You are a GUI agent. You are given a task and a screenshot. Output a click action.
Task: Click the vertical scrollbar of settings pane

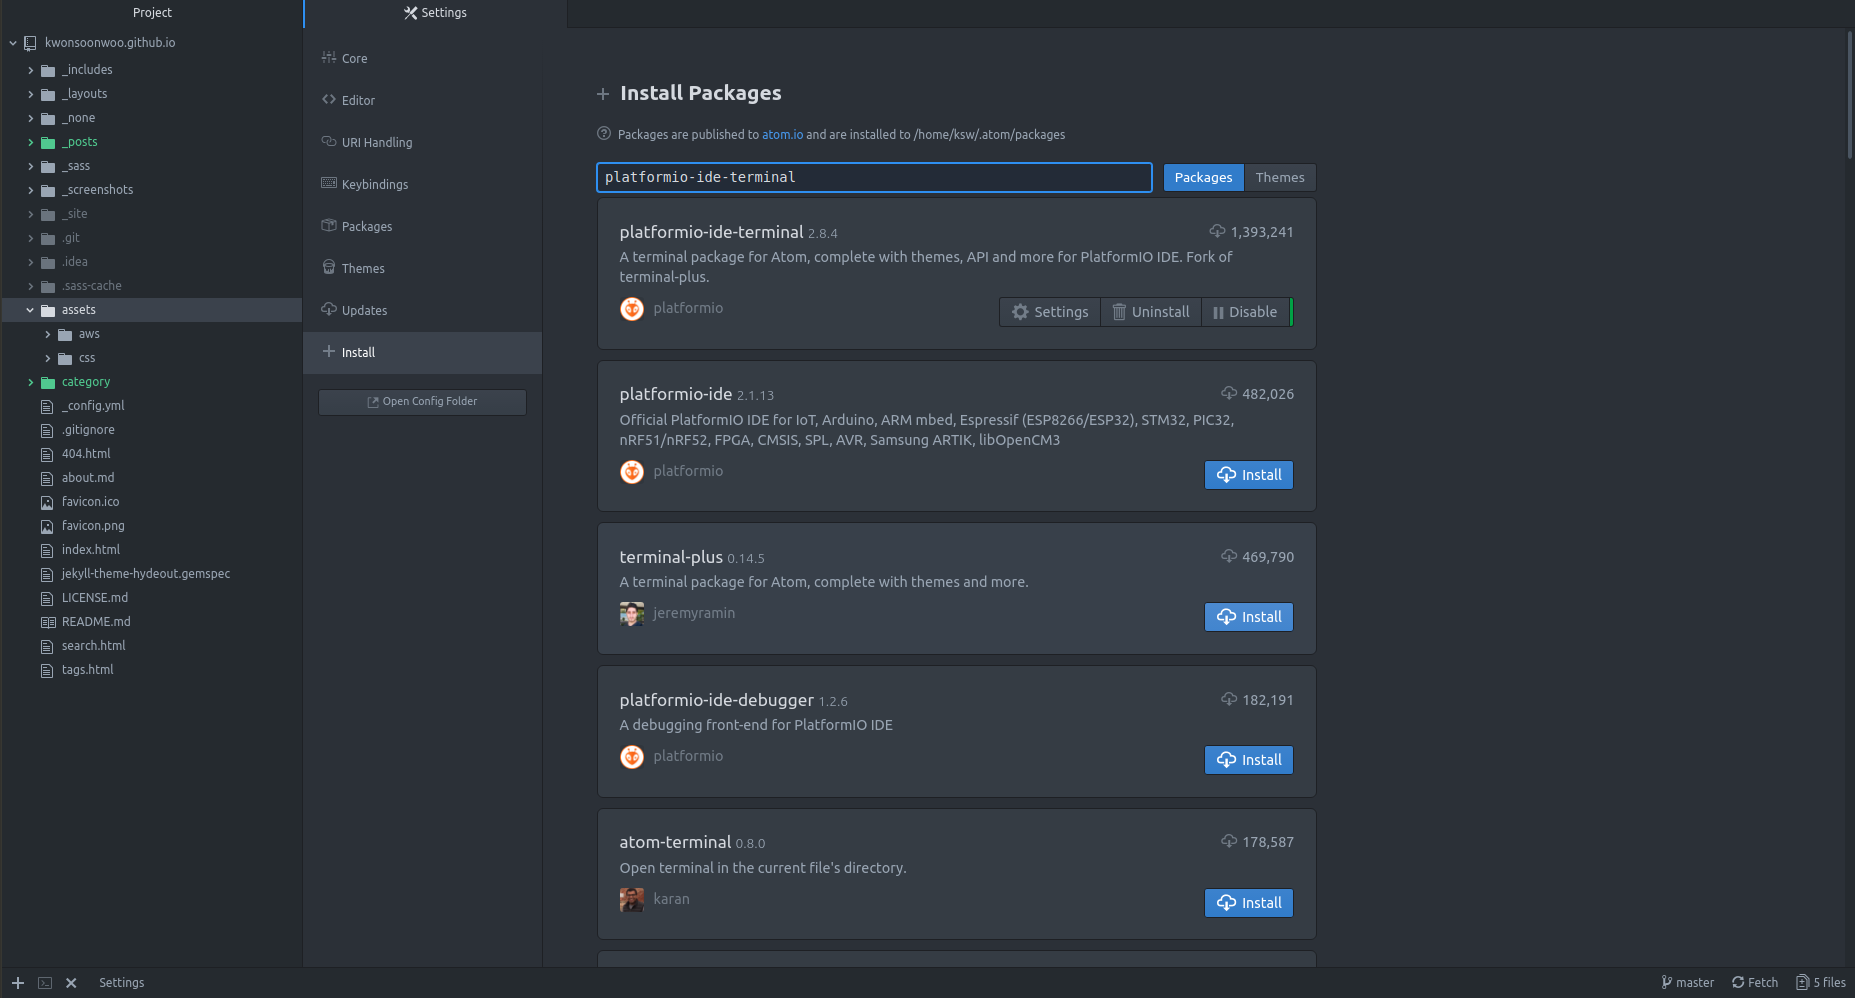[1849, 95]
